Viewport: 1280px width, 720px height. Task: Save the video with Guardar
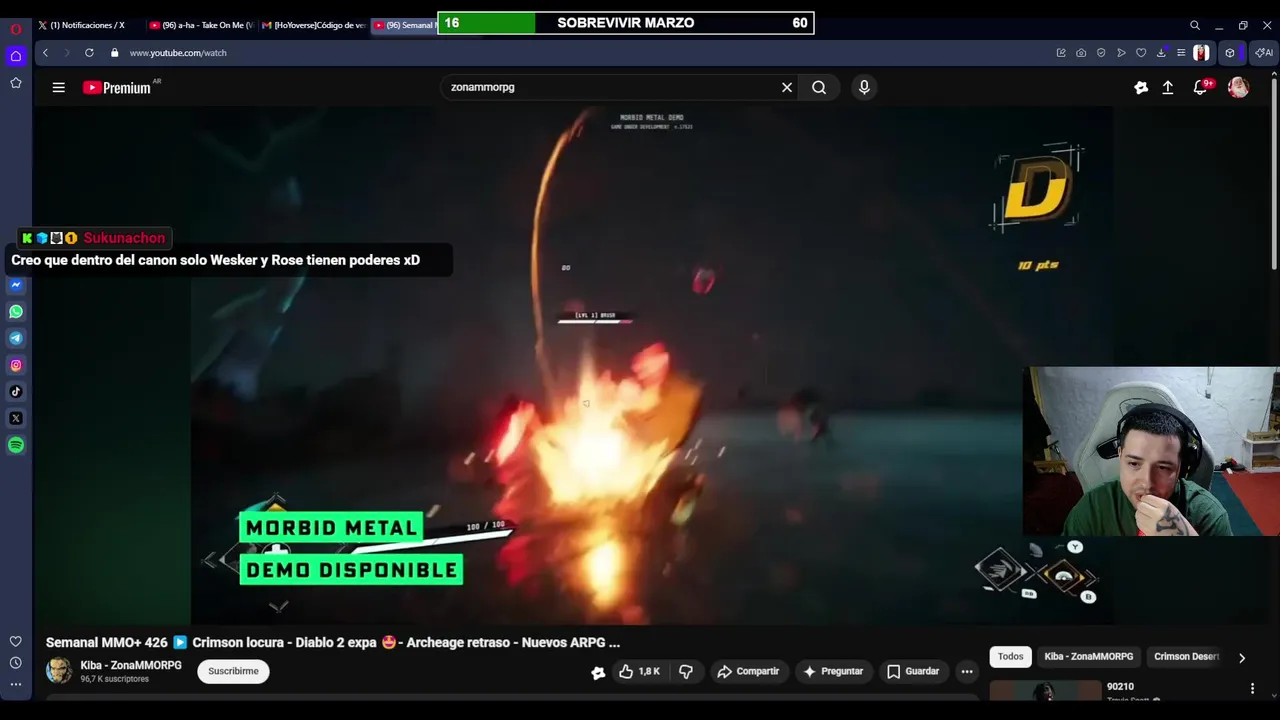913,671
